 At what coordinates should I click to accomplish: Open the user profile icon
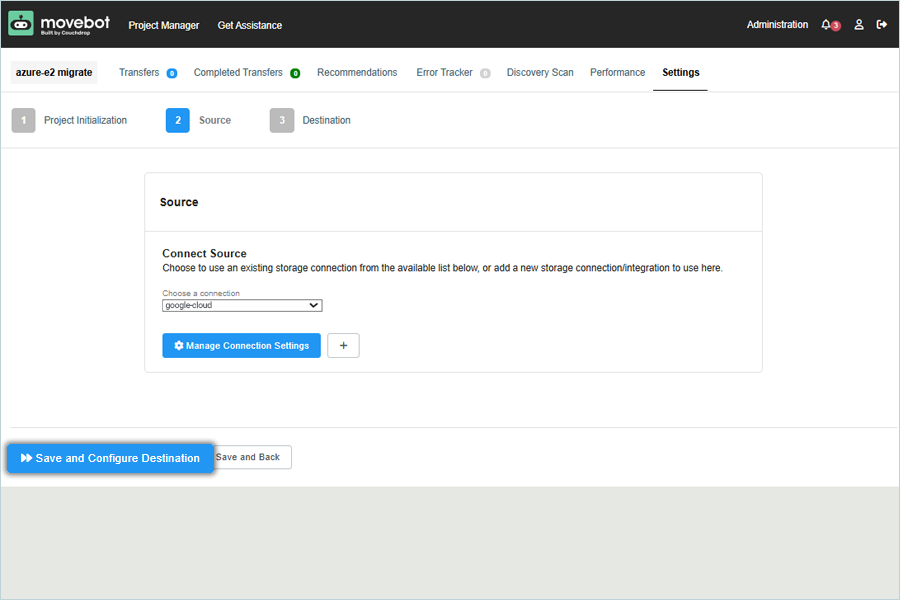coord(858,25)
